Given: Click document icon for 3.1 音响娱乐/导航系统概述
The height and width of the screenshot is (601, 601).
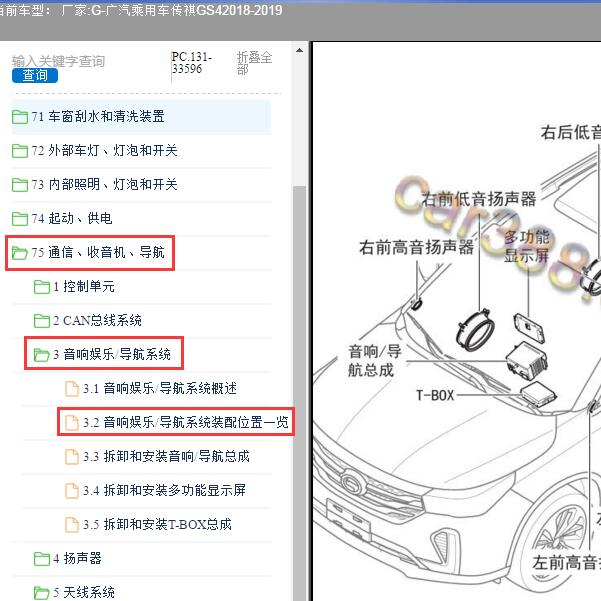Looking at the screenshot, I should point(72,389).
